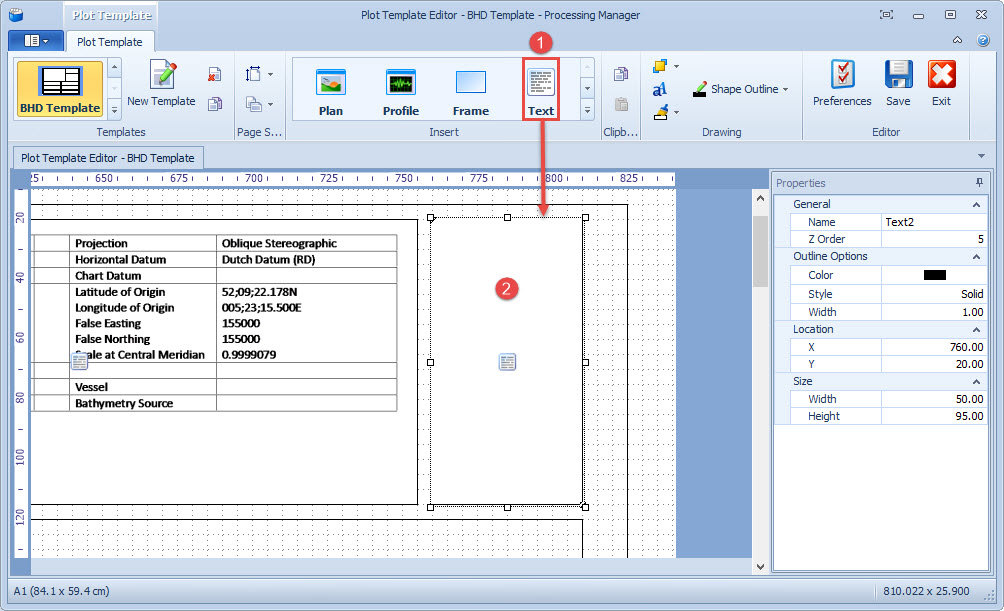1004x611 pixels.
Task: Collapse the General properties section
Action: [x=976, y=204]
